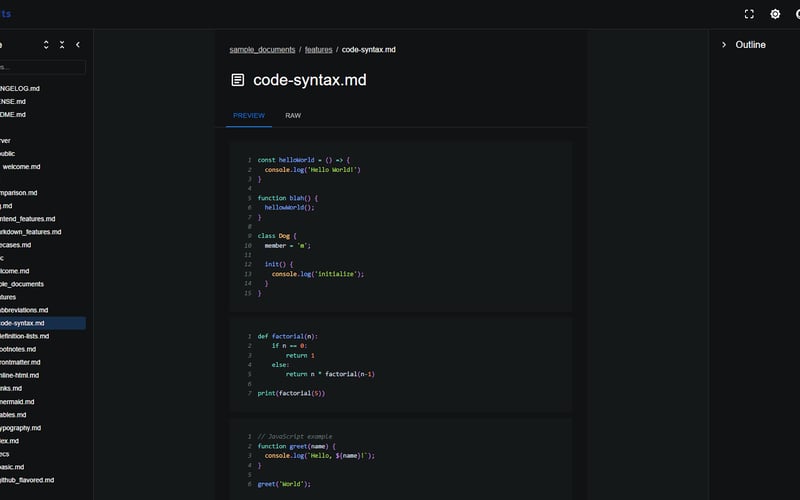Select the features folder in the tree

[x=8, y=297]
